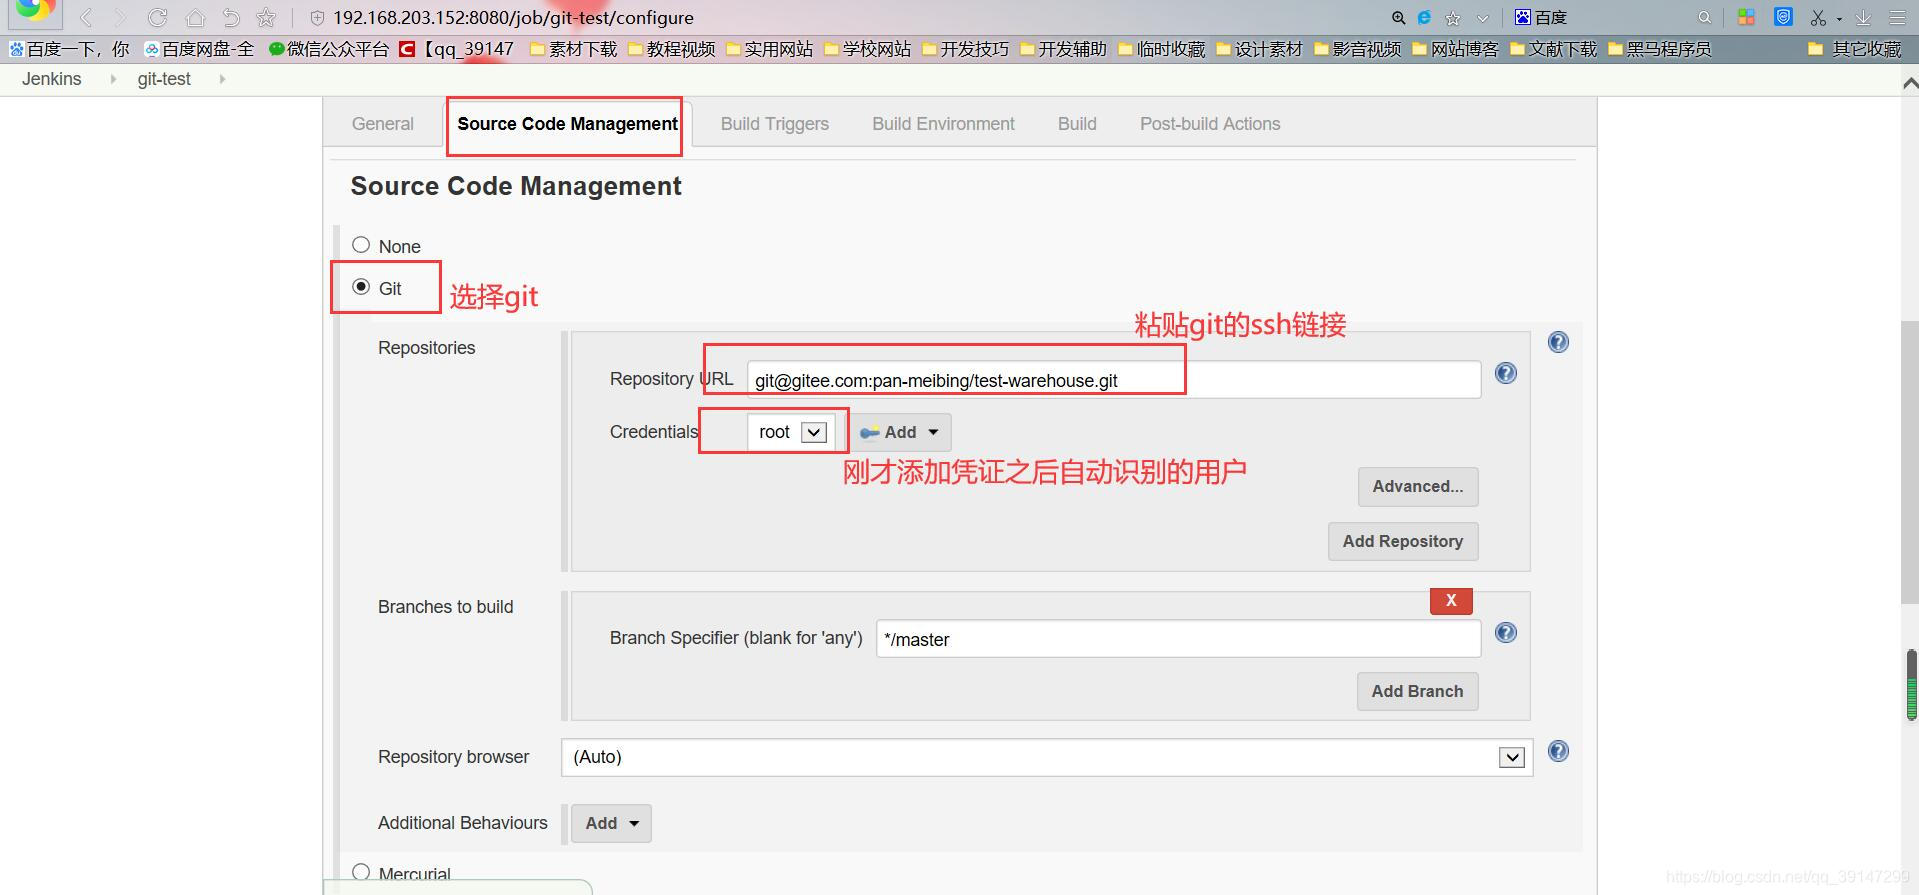Open help for Branch Specifier field
Viewport: 1919px width, 895px height.
point(1505,632)
